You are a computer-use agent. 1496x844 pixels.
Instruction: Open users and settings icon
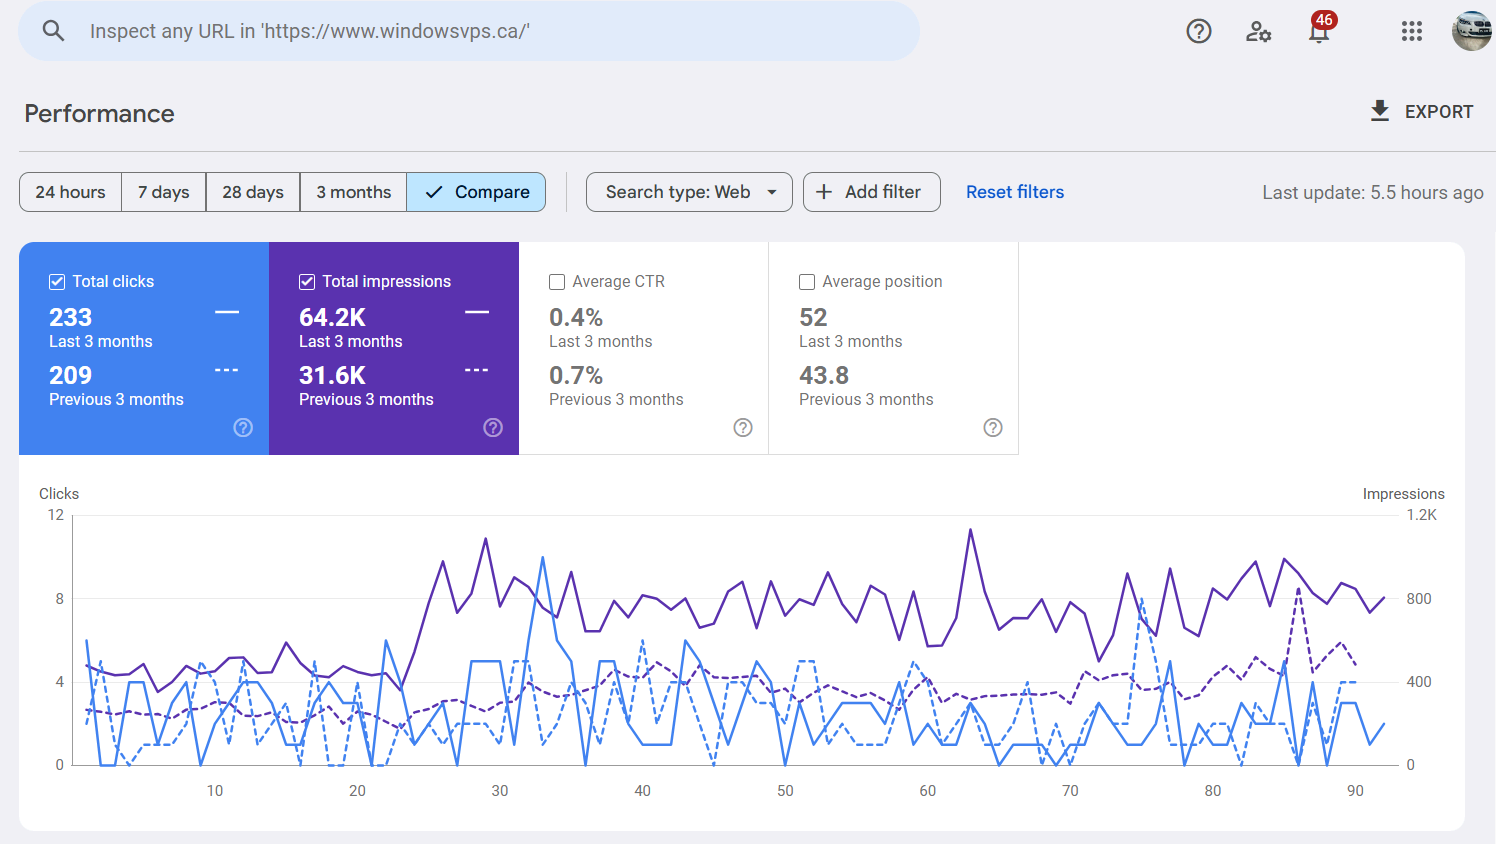point(1258,31)
